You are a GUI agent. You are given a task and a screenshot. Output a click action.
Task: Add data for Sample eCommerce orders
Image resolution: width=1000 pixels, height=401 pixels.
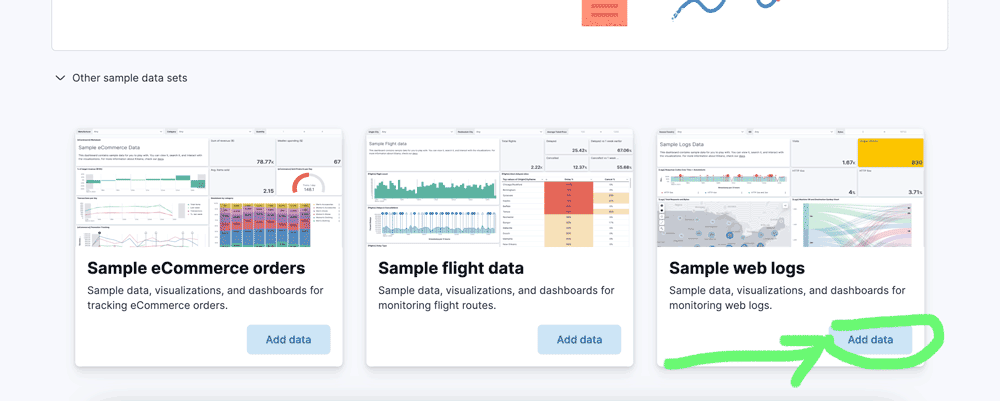click(x=288, y=339)
